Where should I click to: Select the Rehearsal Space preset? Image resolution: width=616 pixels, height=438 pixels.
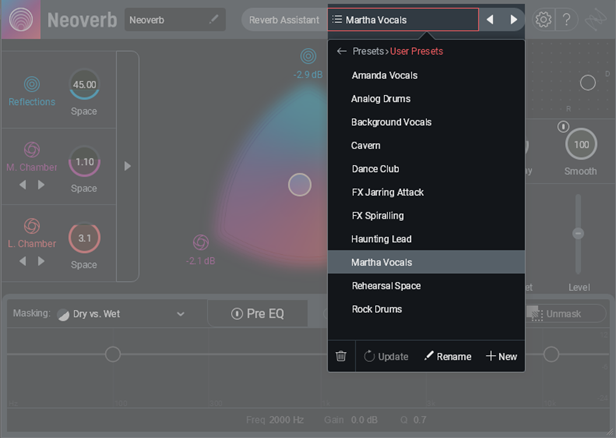(426, 286)
